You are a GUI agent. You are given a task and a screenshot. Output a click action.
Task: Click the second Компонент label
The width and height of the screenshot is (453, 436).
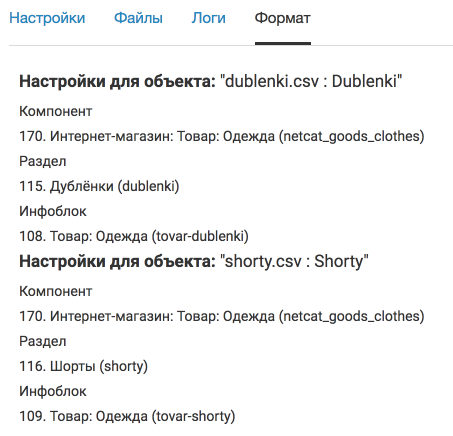click(x=56, y=291)
